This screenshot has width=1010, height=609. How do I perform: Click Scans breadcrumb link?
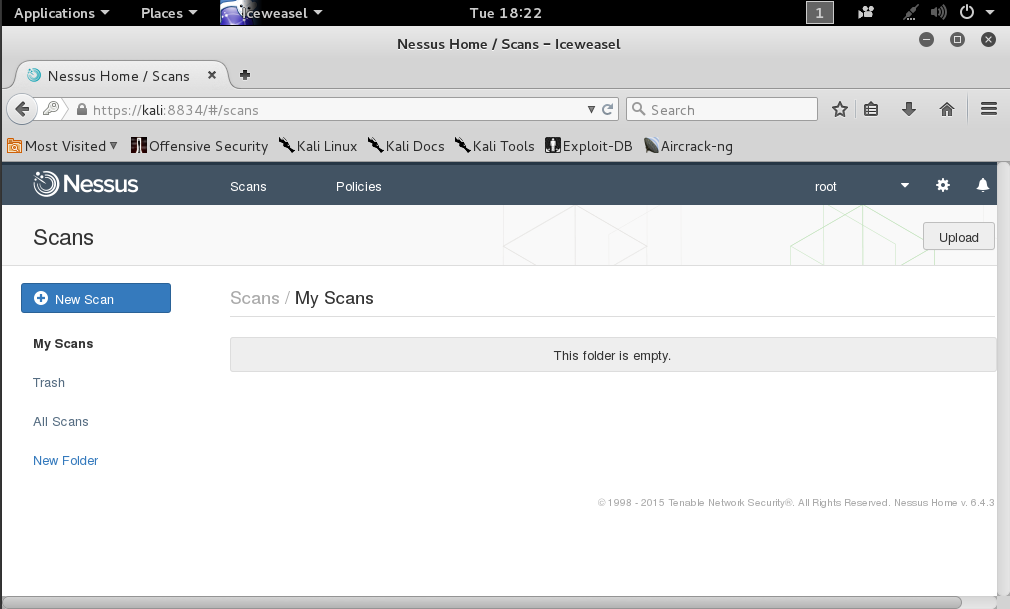click(x=254, y=298)
